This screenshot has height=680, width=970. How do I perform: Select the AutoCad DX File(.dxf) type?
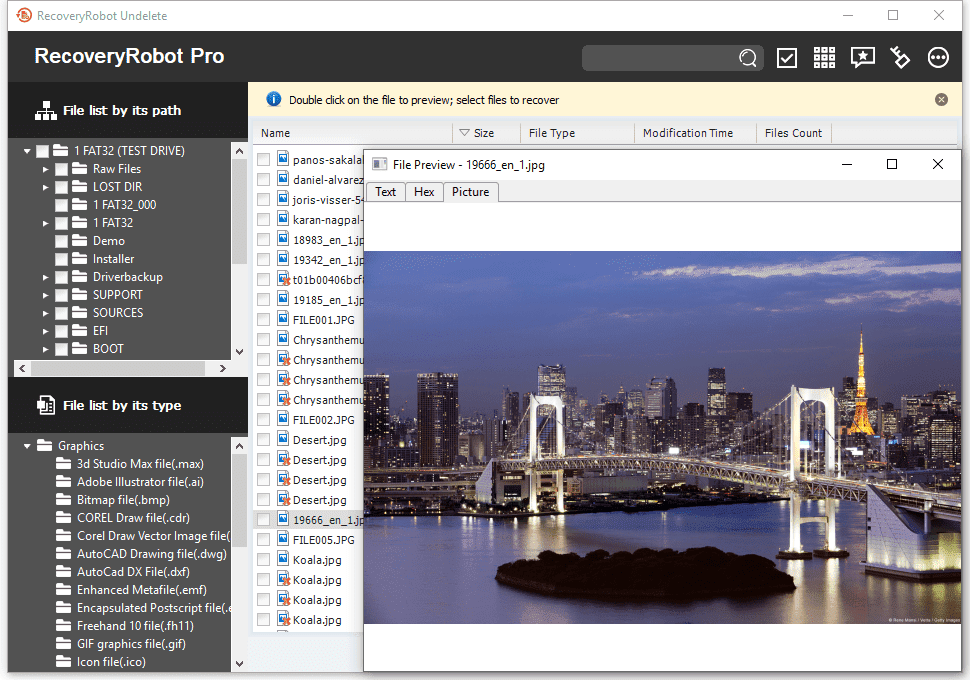pos(133,572)
